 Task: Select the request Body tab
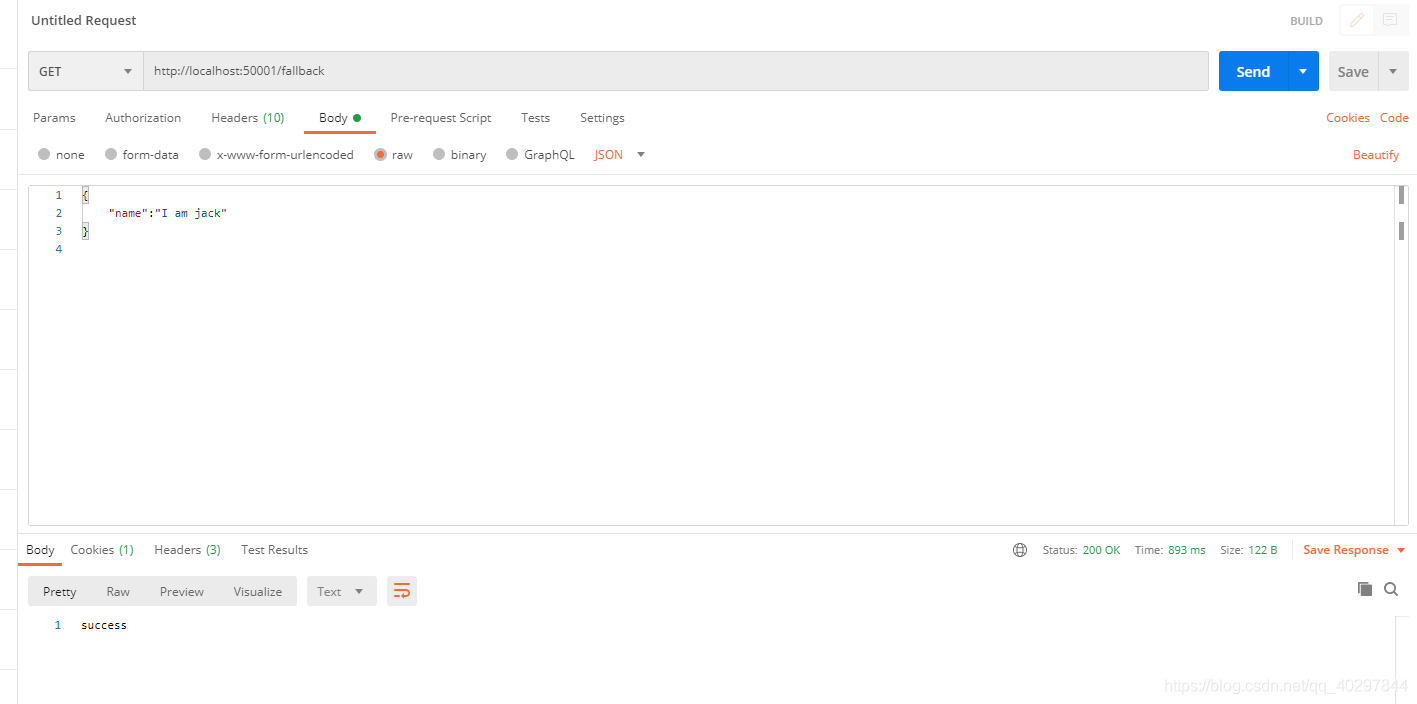click(340, 117)
